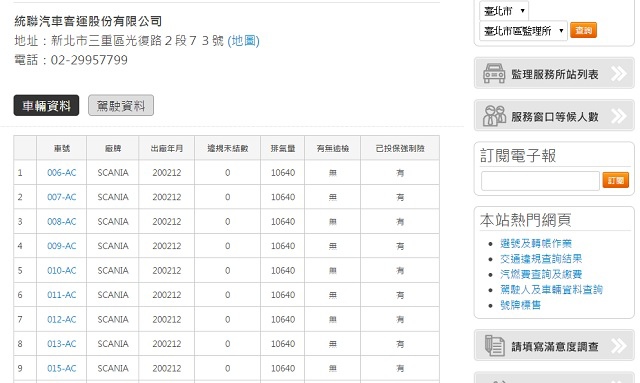
Task: Open the 地圖 link beside the address
Action: pos(243,40)
